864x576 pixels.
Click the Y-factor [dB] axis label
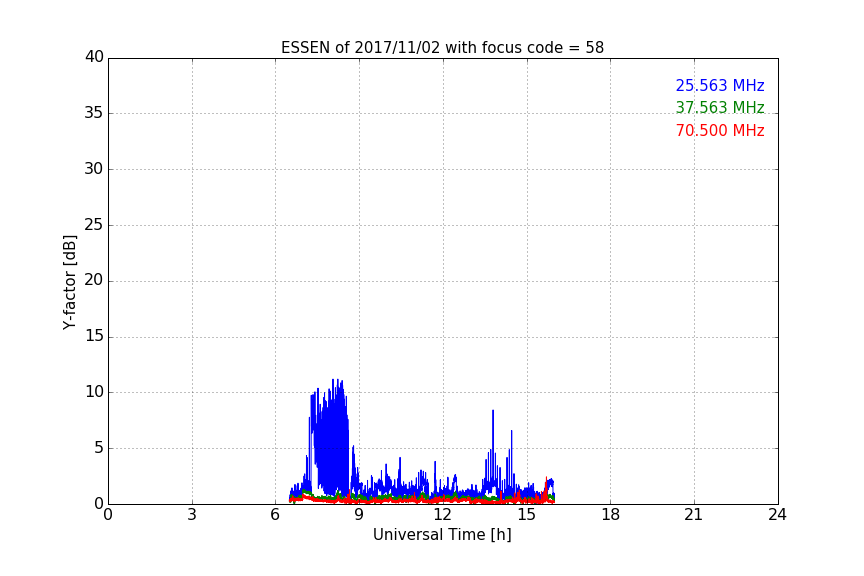(x=69, y=282)
